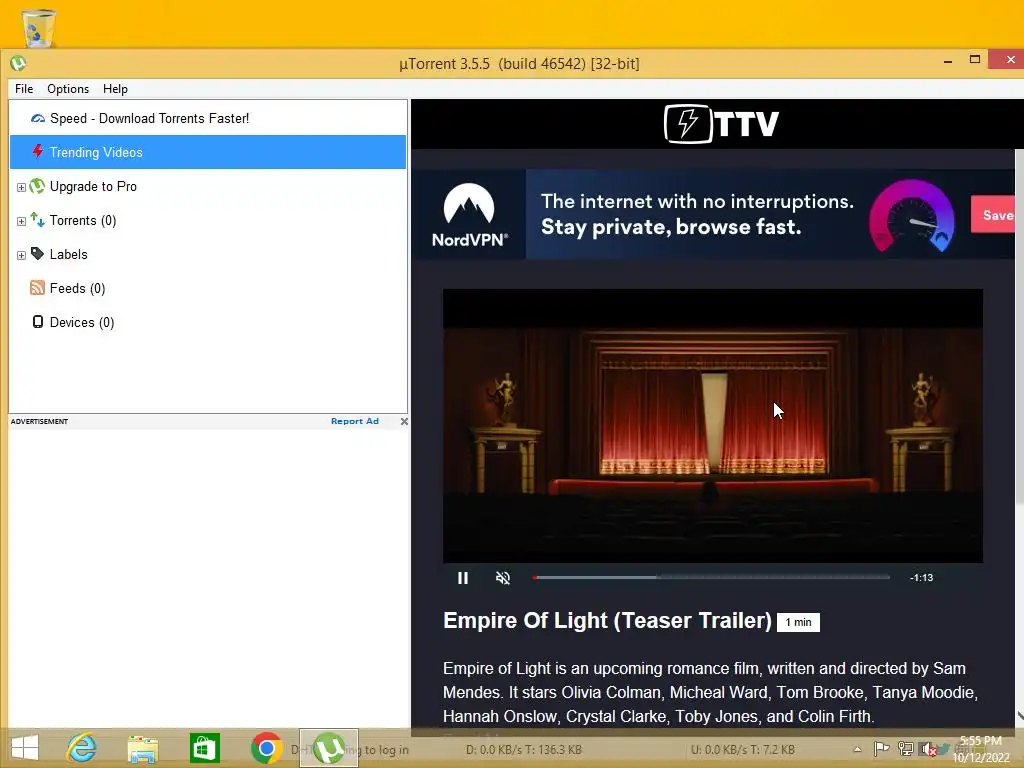Select Upgrade to Pro in sidebar
This screenshot has width=1024, height=768.
point(208,186)
